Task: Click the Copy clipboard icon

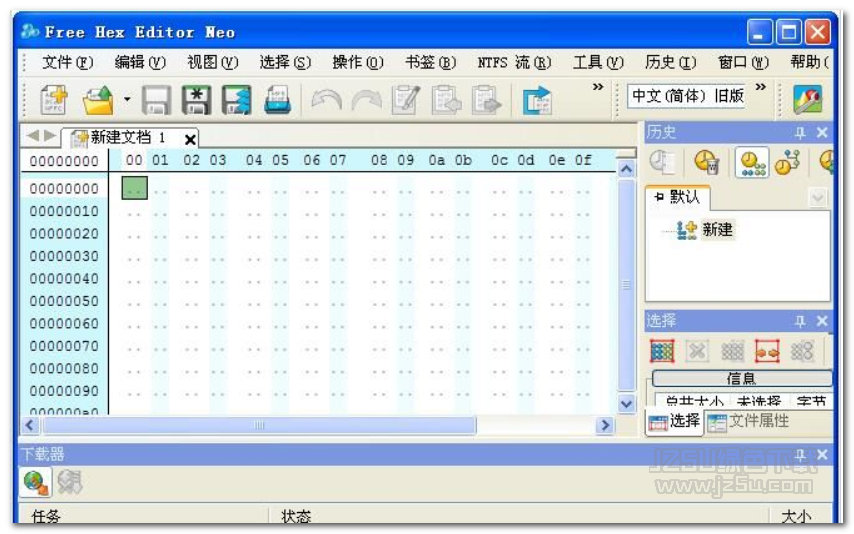Action: click(446, 100)
